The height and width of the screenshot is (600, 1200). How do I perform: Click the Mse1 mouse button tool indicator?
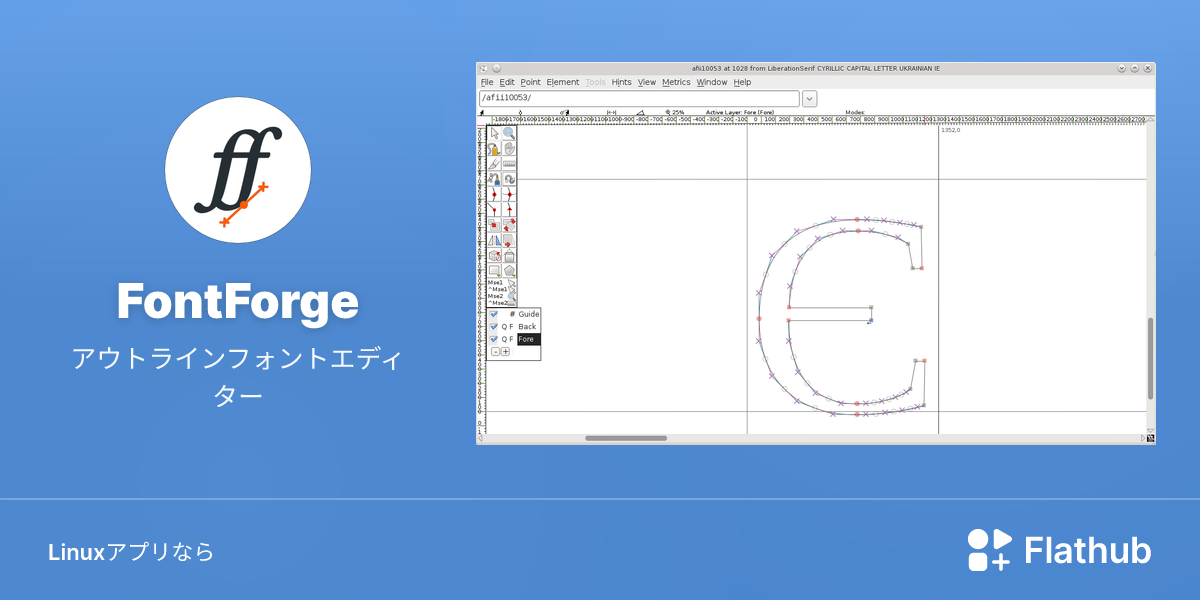coord(496,282)
